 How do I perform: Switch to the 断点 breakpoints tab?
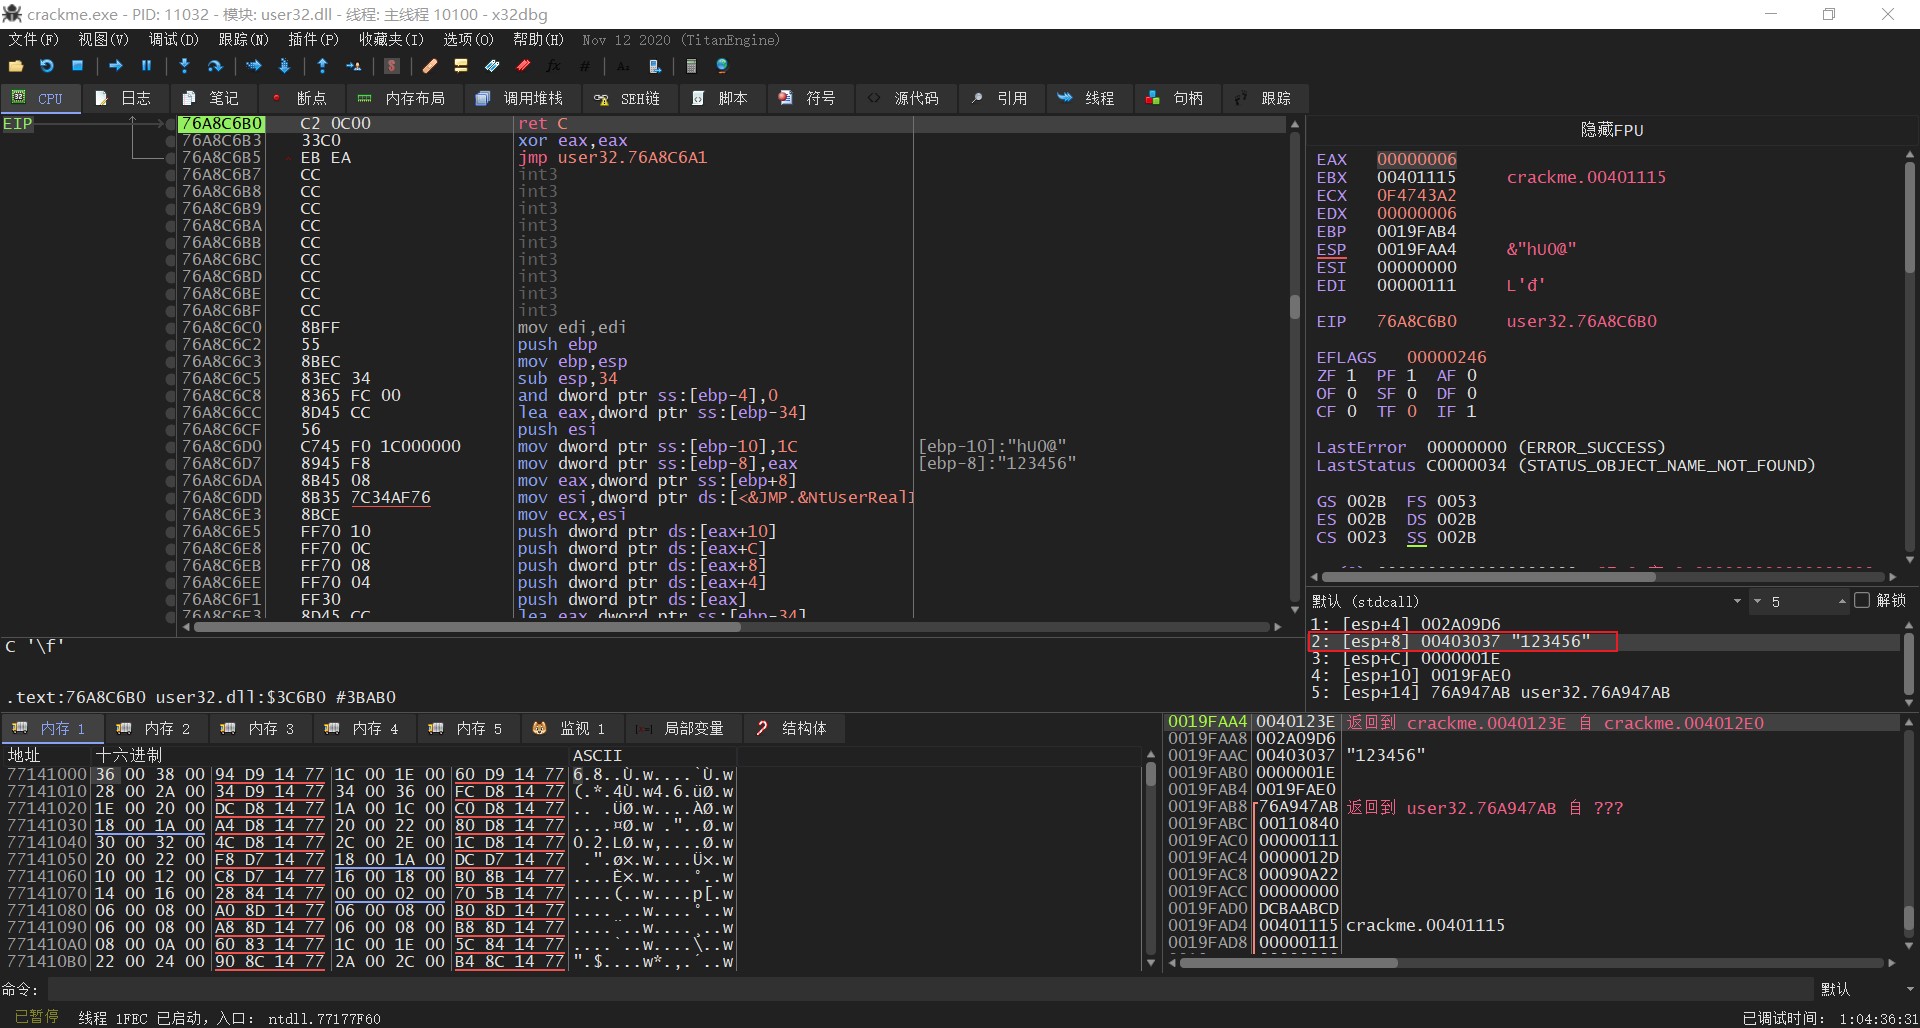tap(300, 98)
